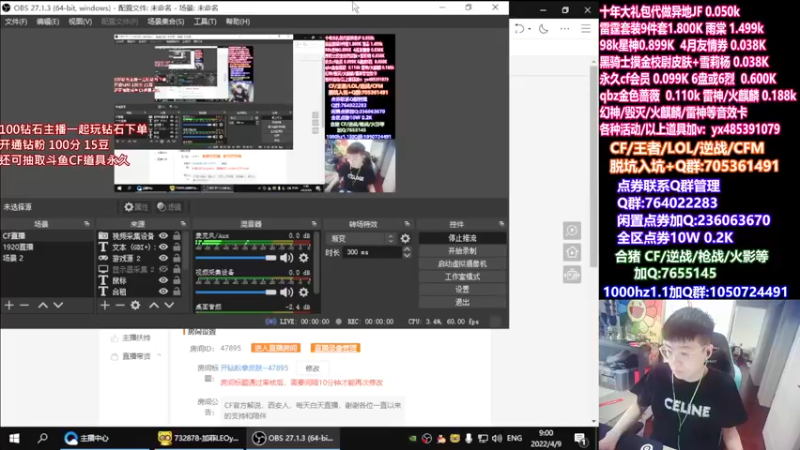Adjust the 麦克风/Aux volume slider

236,258
